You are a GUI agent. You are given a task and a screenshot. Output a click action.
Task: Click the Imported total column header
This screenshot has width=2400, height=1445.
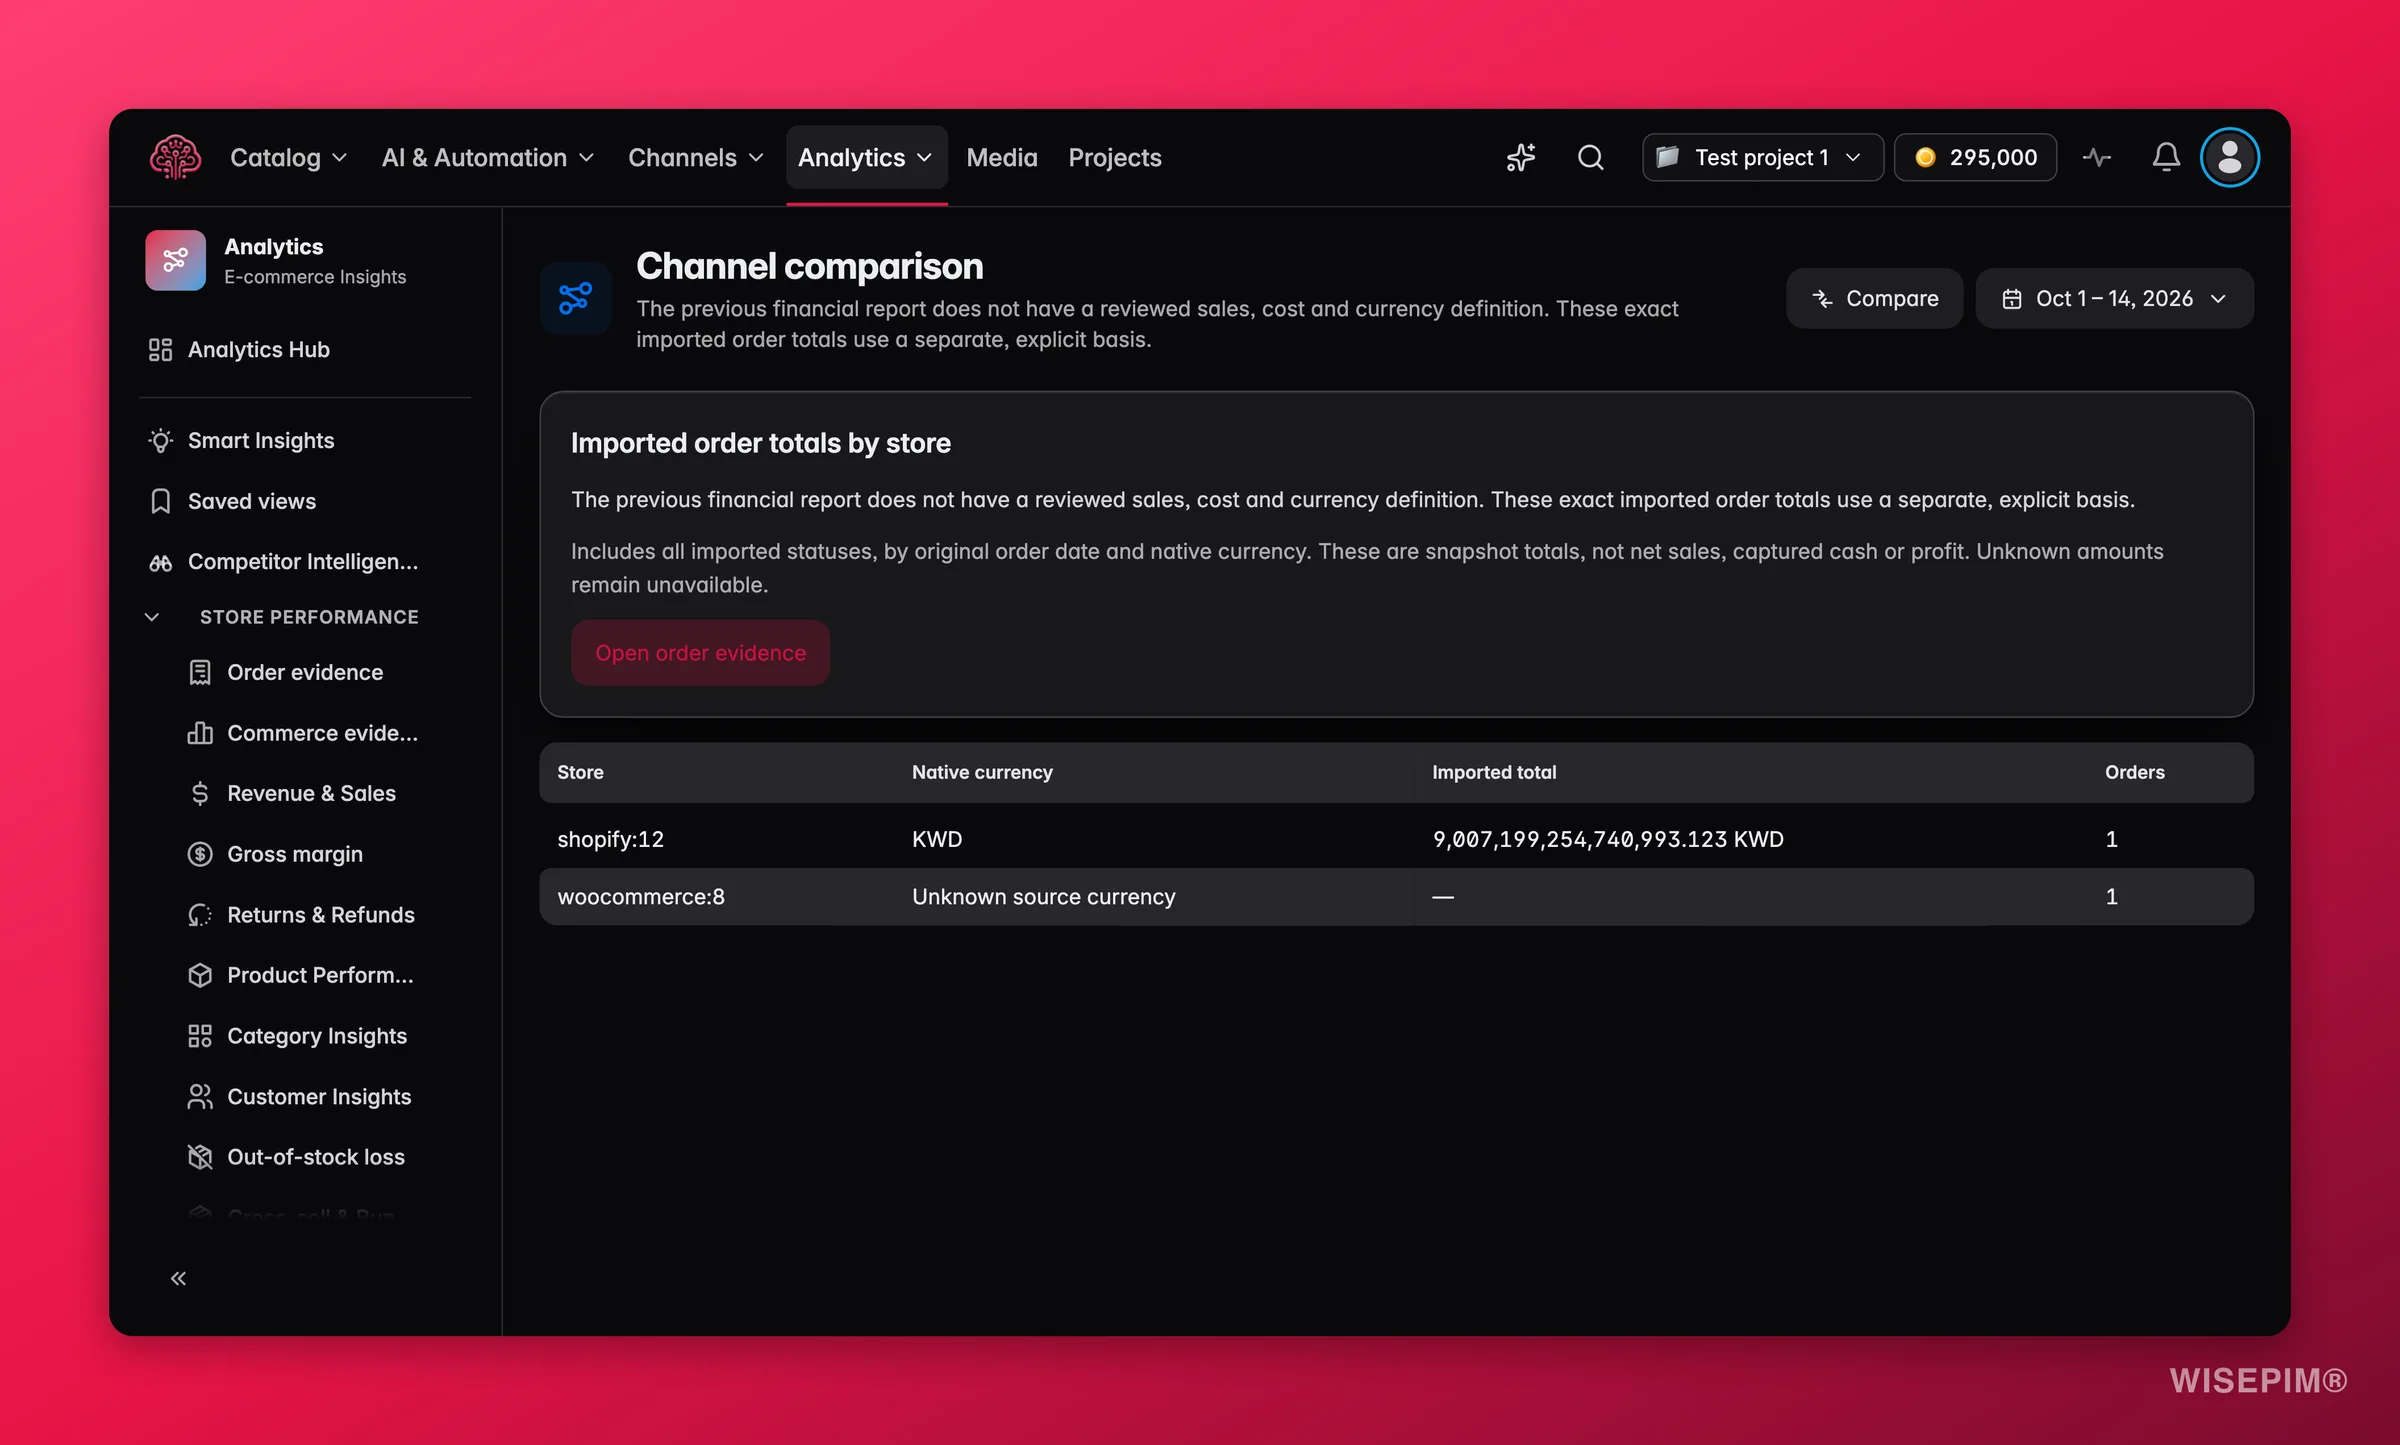tap(1494, 772)
